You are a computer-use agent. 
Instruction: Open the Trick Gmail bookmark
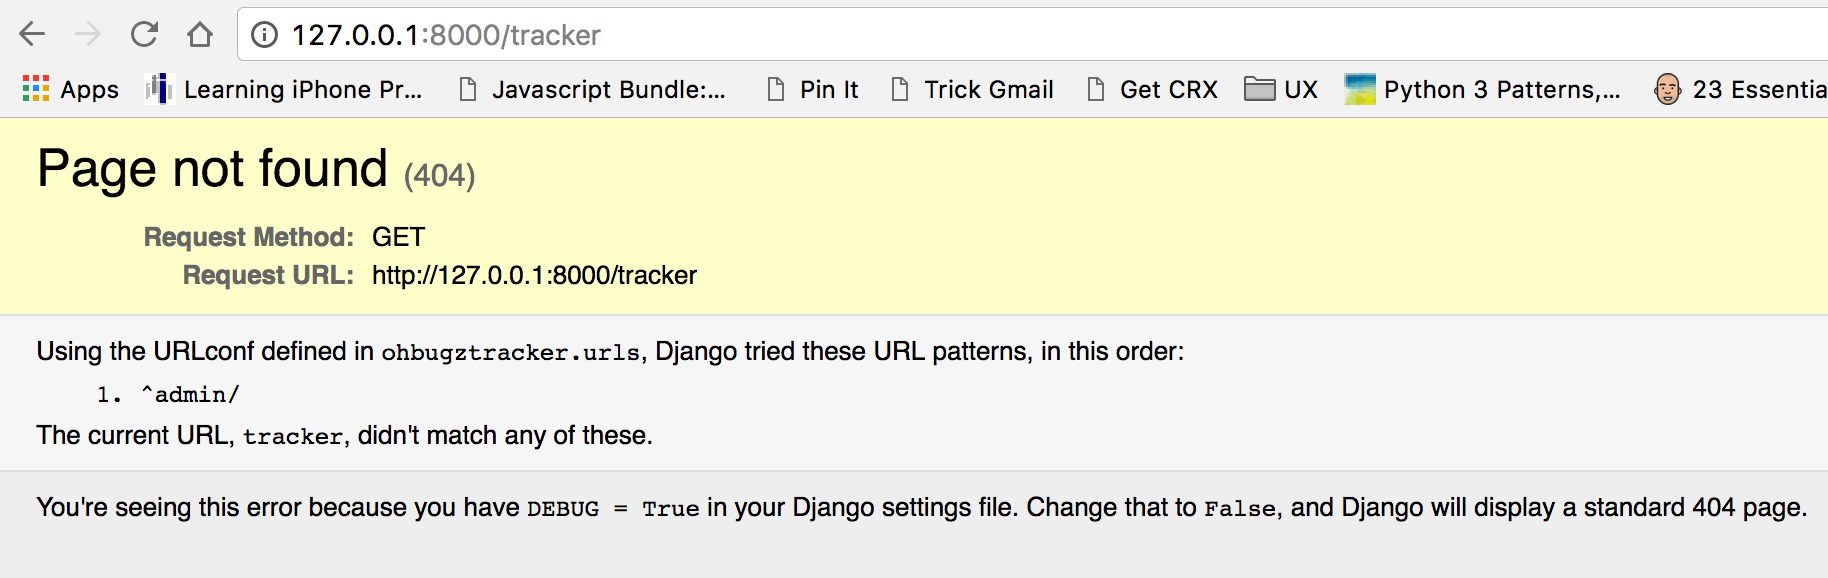point(990,89)
